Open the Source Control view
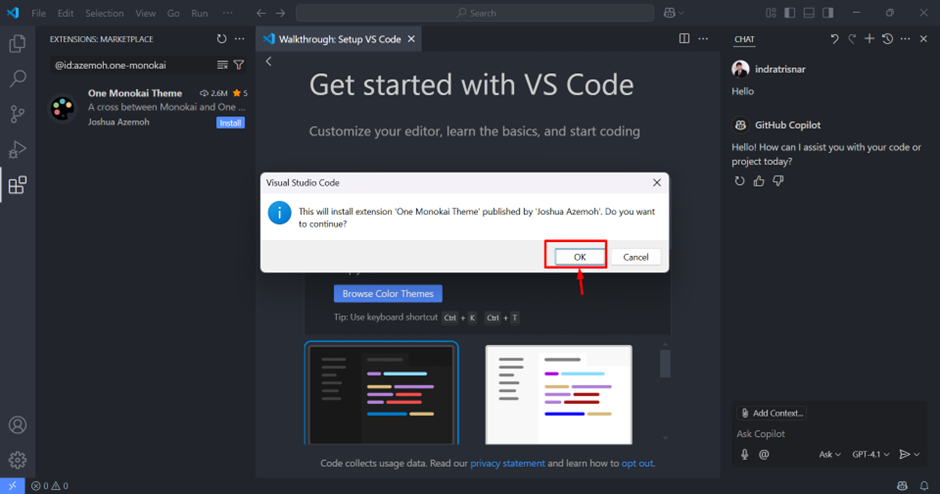Screen dimensions: 940x494 17,114
